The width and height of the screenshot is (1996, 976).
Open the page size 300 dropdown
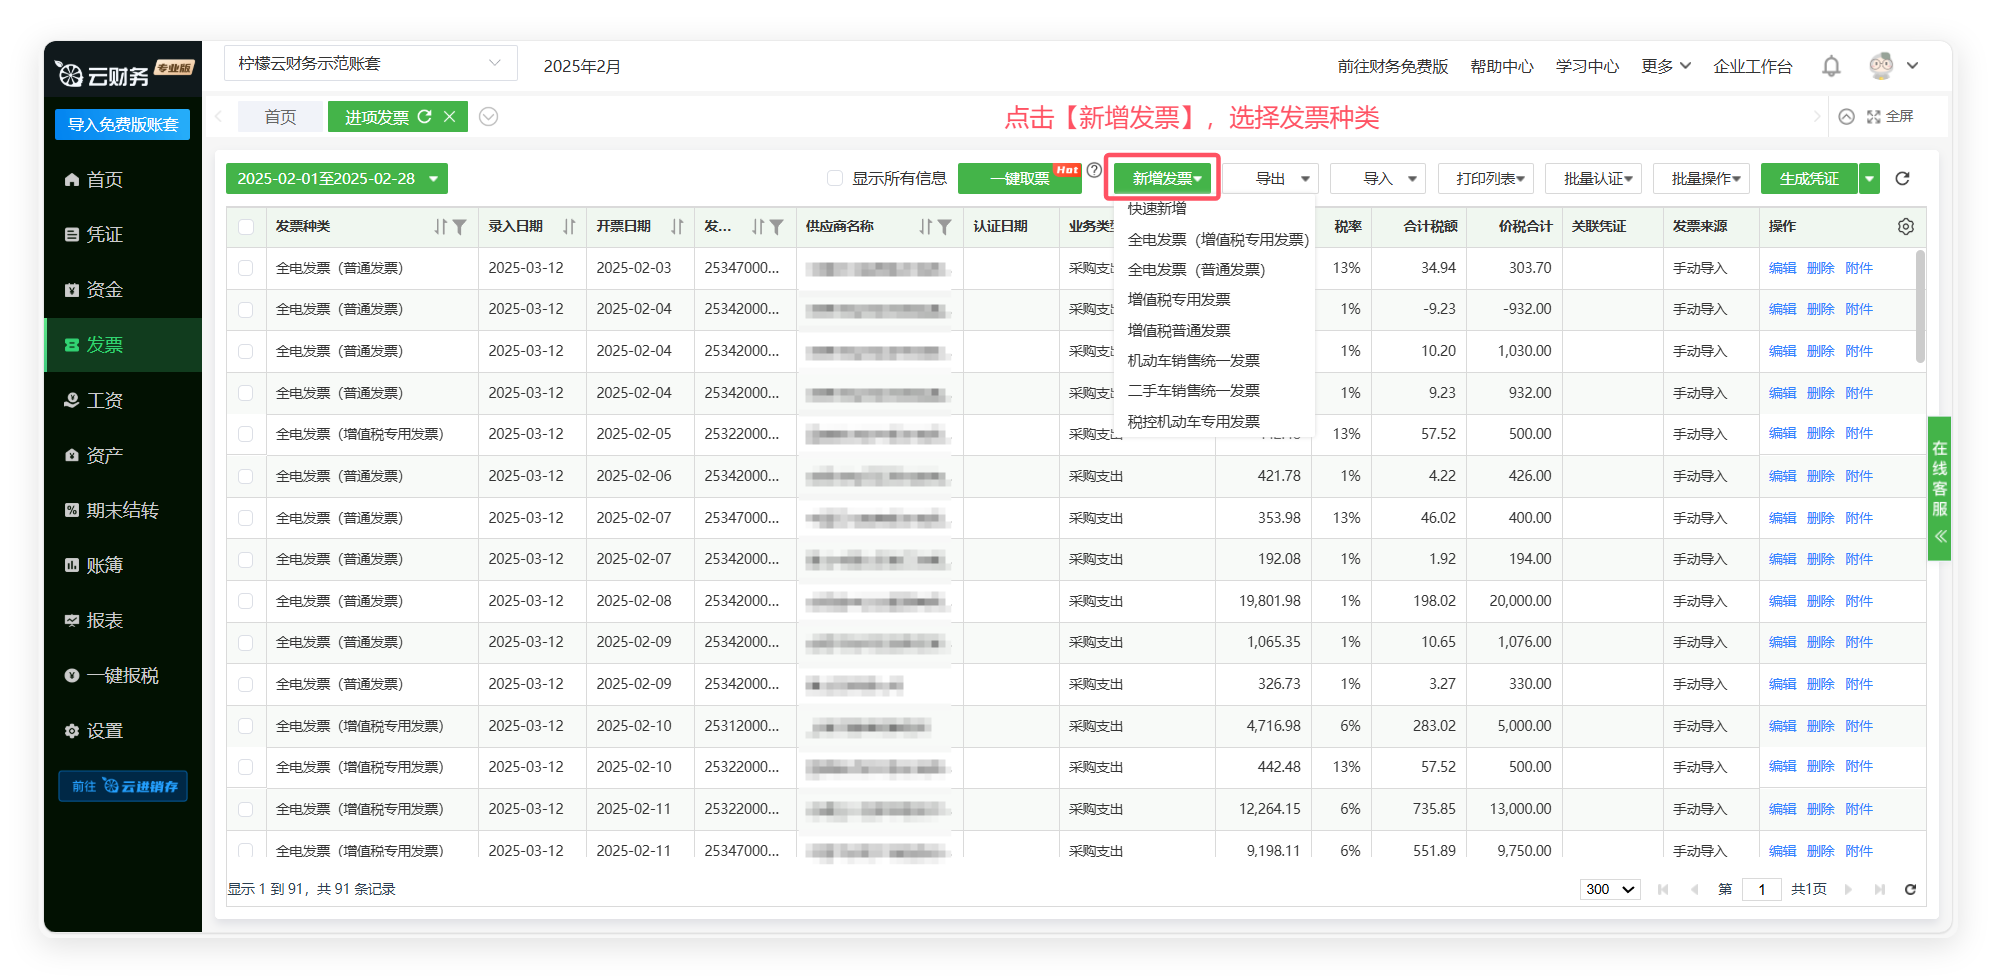pyautogui.click(x=1609, y=889)
